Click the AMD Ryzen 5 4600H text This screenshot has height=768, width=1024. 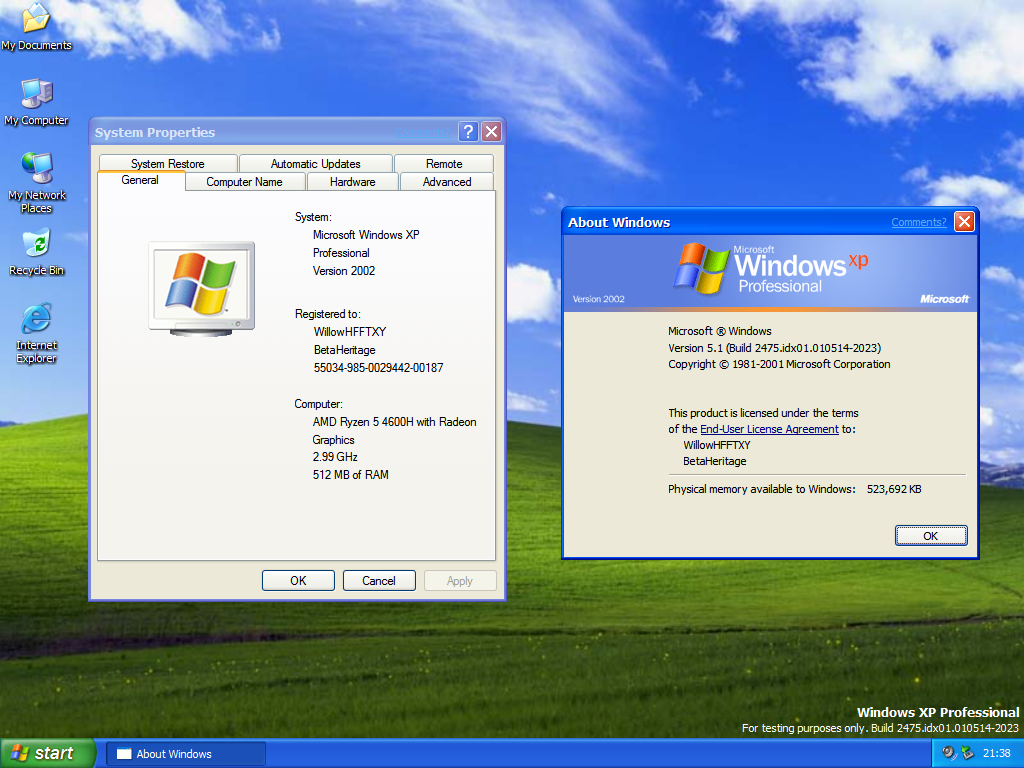(394, 431)
